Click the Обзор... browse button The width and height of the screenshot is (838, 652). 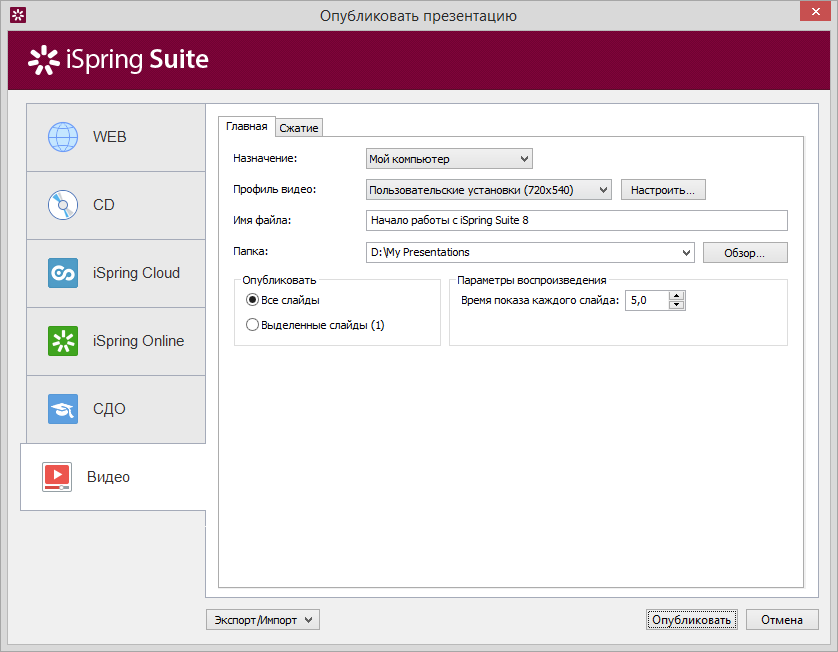click(745, 253)
